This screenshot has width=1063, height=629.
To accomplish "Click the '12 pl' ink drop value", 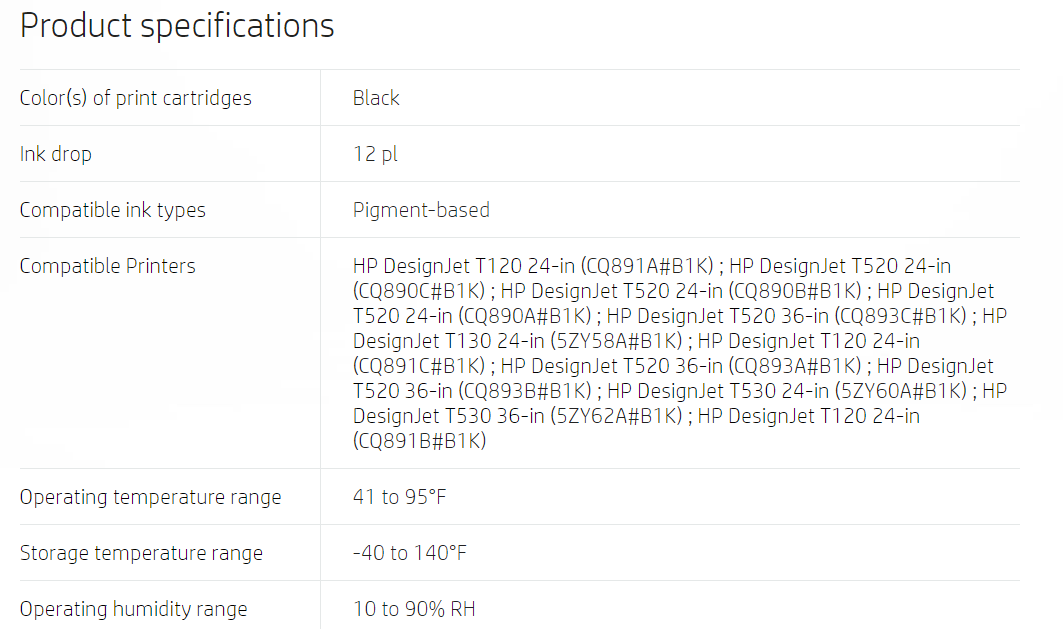I will (x=375, y=155).
